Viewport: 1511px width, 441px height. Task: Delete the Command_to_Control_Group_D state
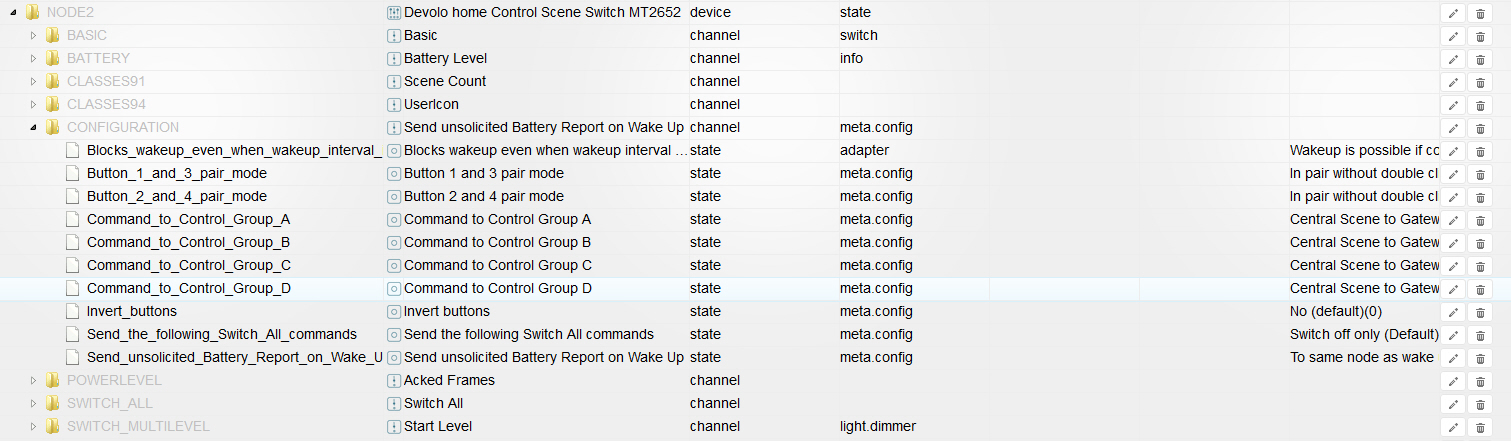(1480, 289)
